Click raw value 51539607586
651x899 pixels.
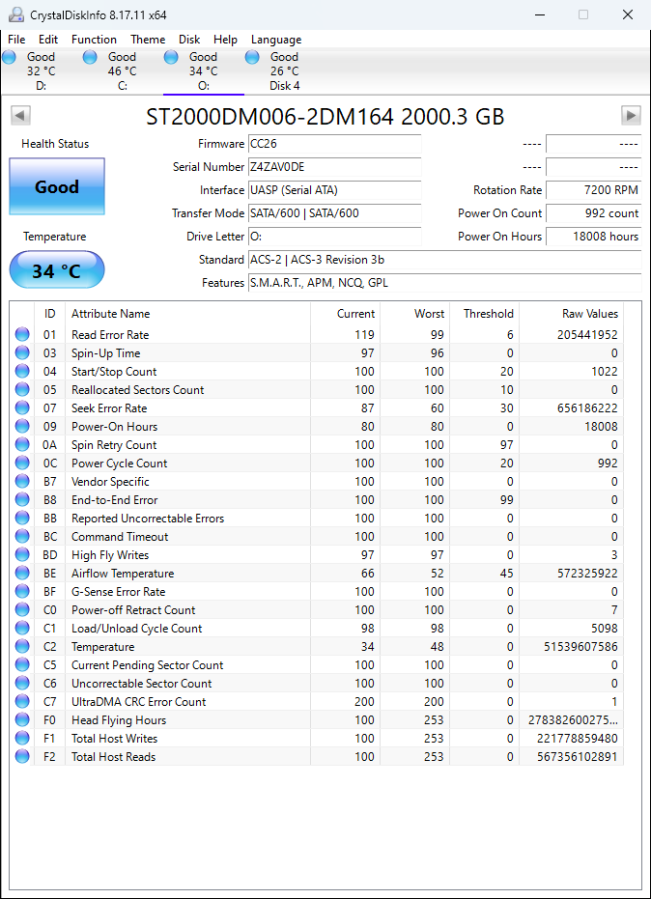point(581,647)
